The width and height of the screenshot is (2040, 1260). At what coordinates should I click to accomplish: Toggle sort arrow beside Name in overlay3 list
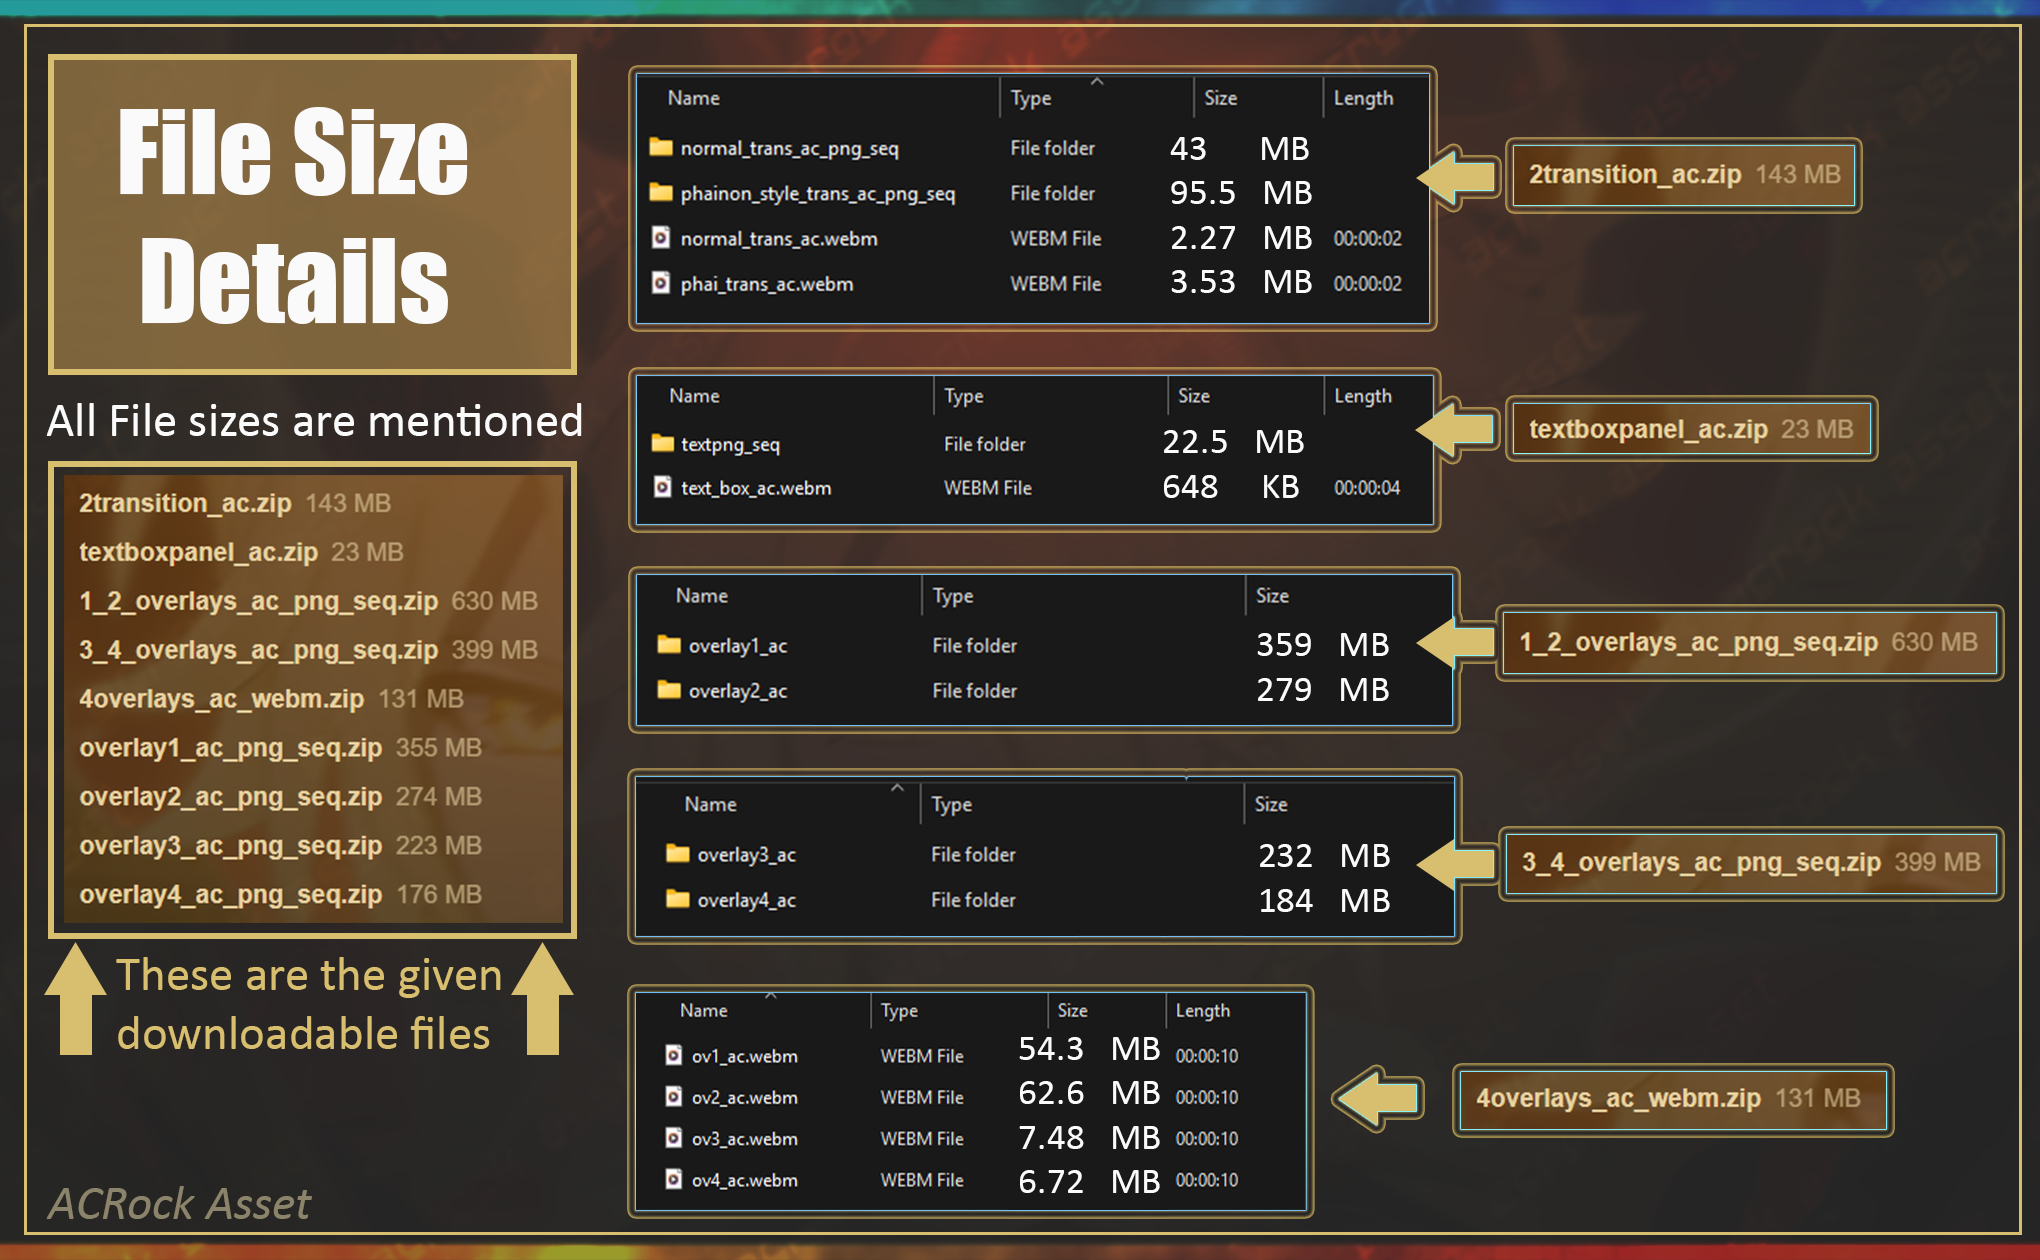[897, 788]
